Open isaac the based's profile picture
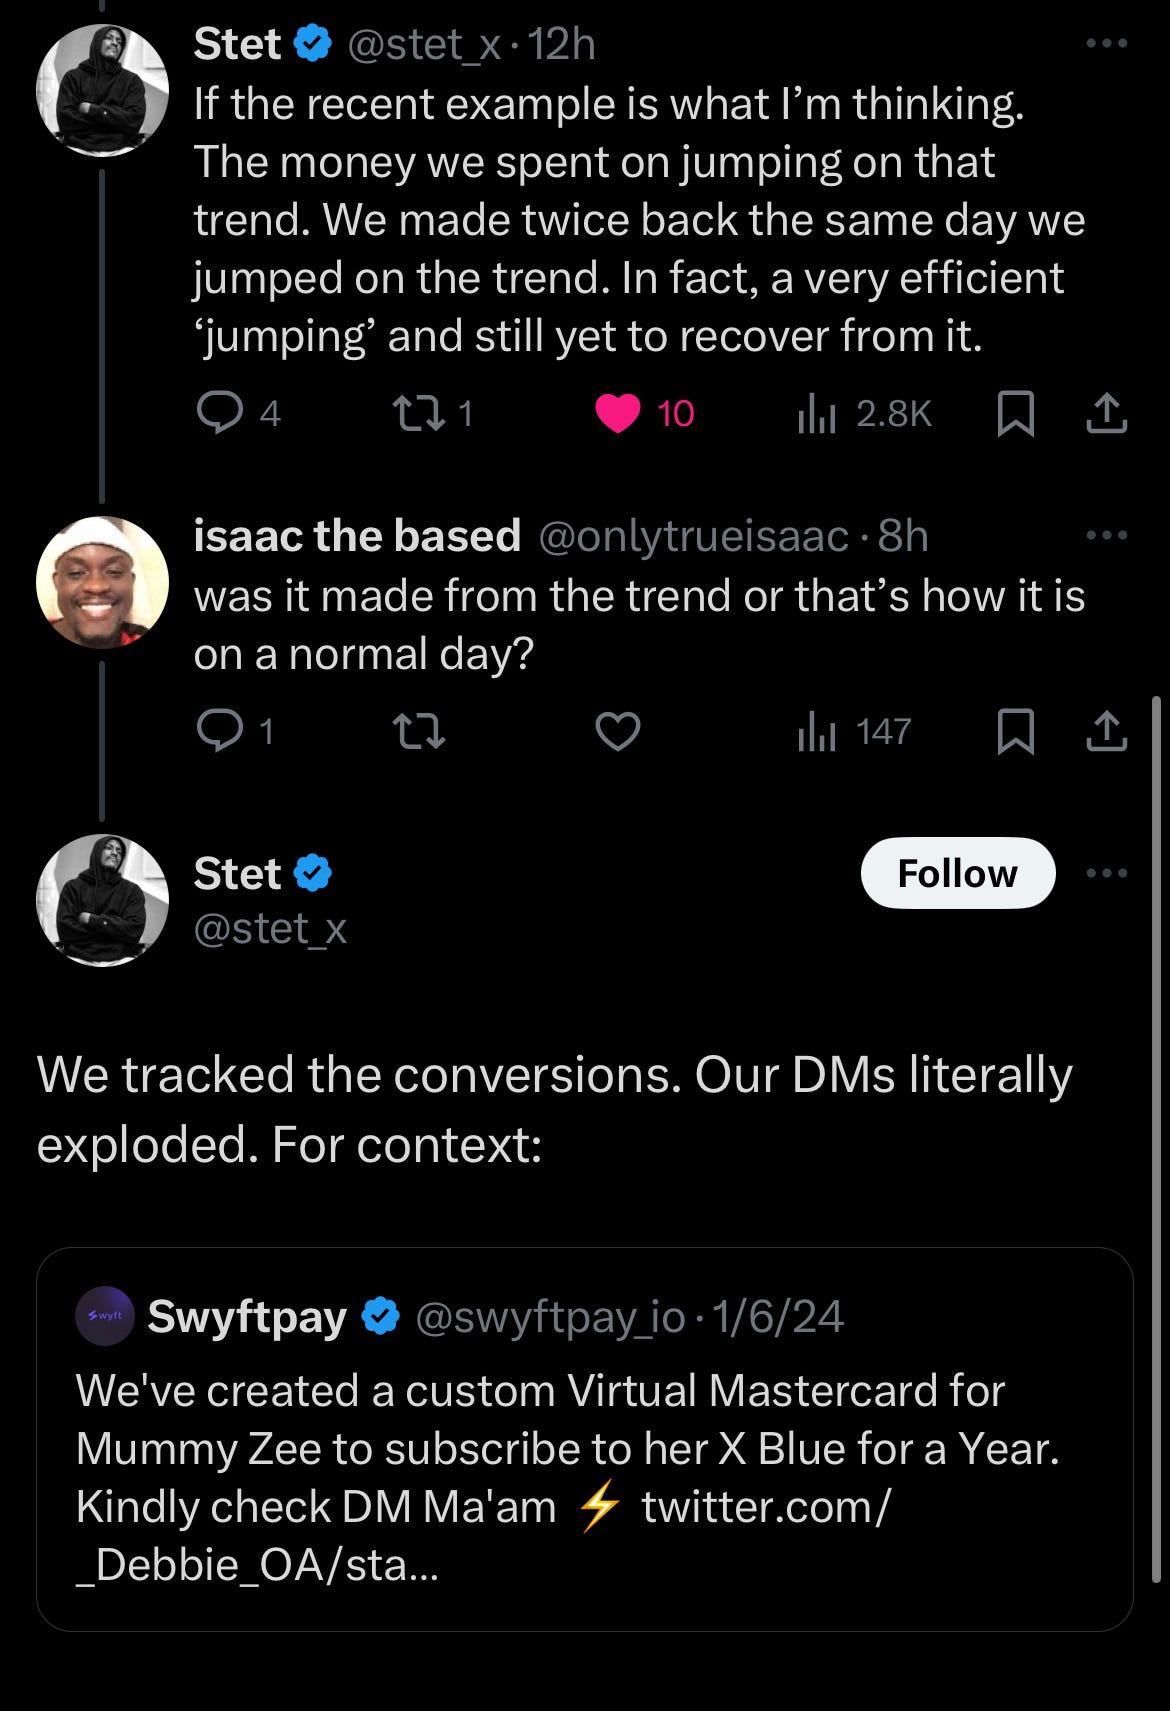This screenshot has width=1170, height=1711. pyautogui.click(x=102, y=582)
